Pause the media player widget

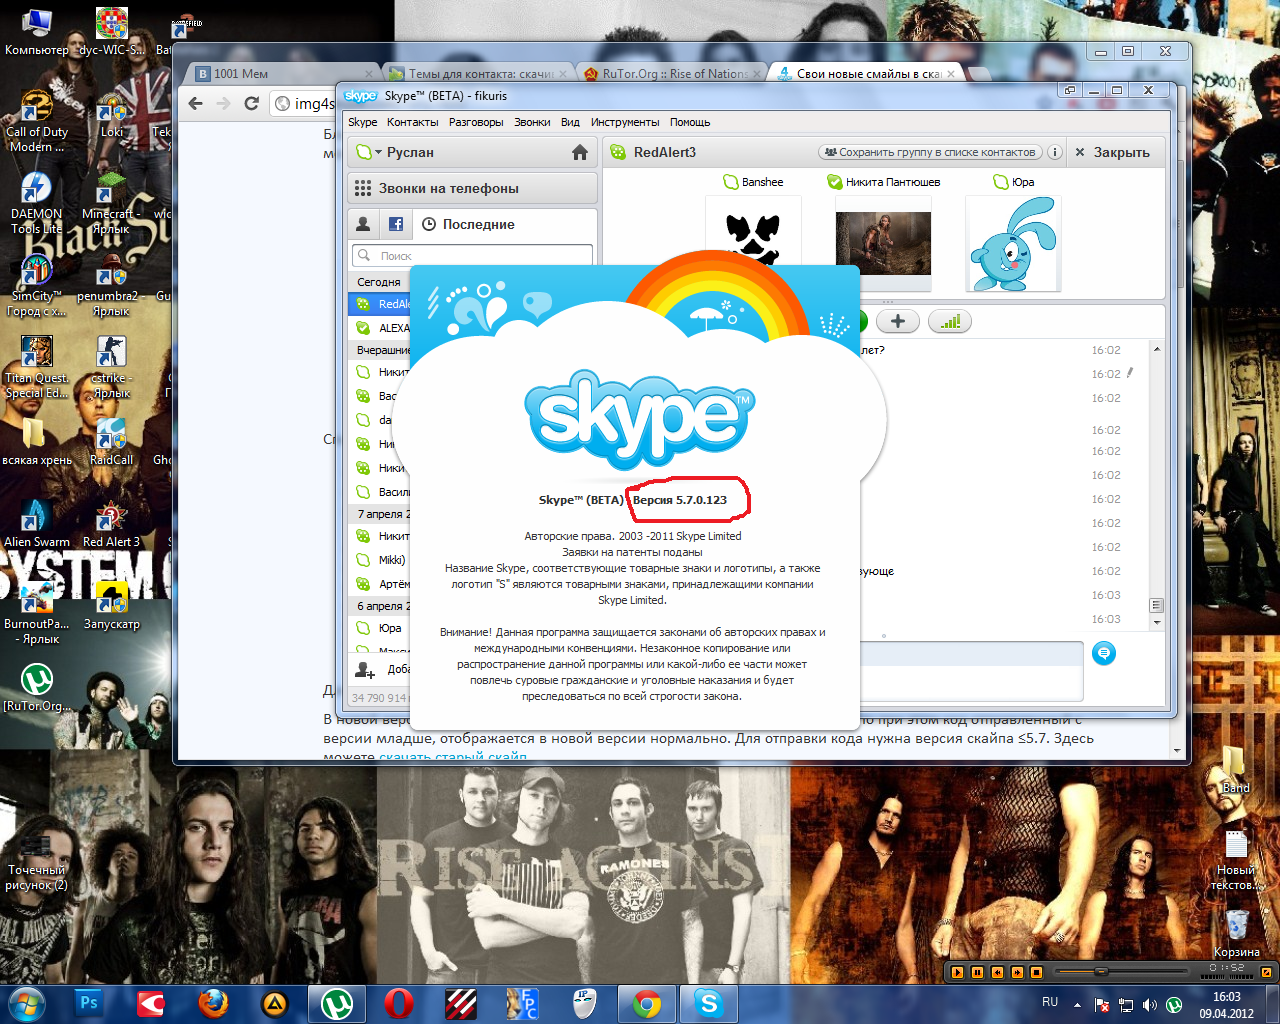tap(977, 972)
